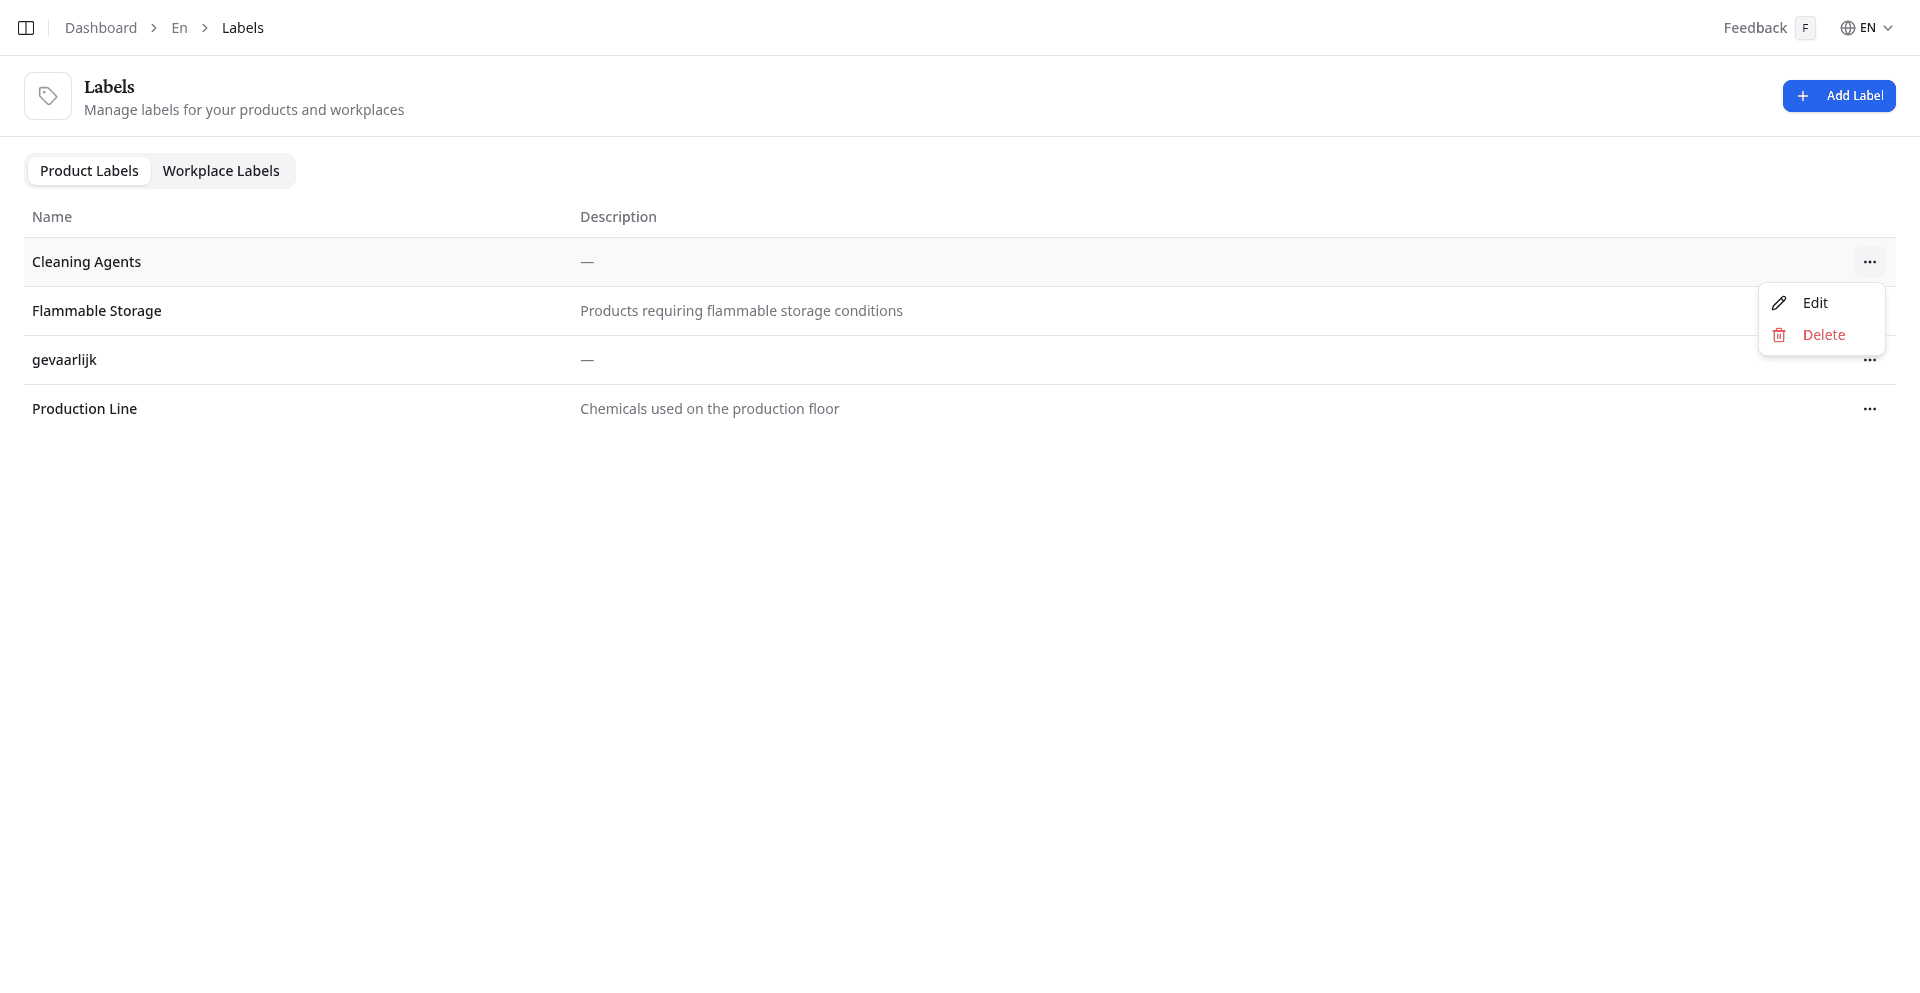1920x993 pixels.
Task: Open actions menu for Cleaning Agents row
Action: click(x=1869, y=262)
